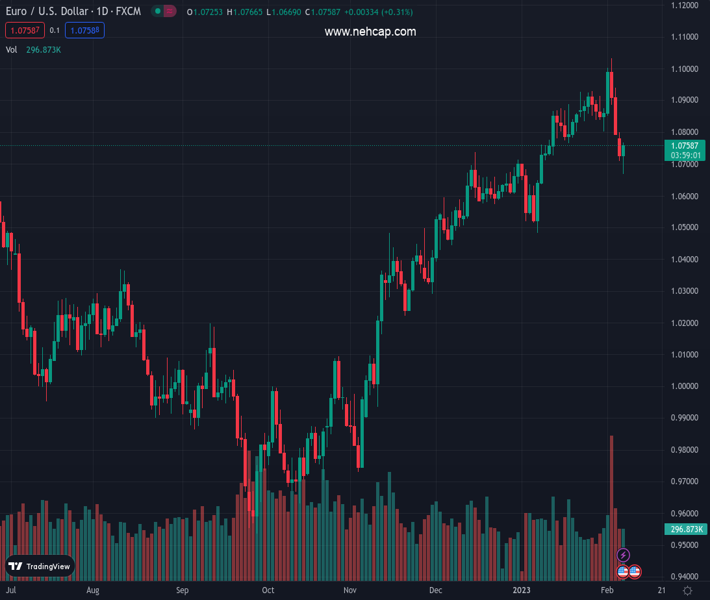Viewport: 710px width, 600px height.
Task: Click the TradingView logo badge
Action: pyautogui.click(x=40, y=566)
